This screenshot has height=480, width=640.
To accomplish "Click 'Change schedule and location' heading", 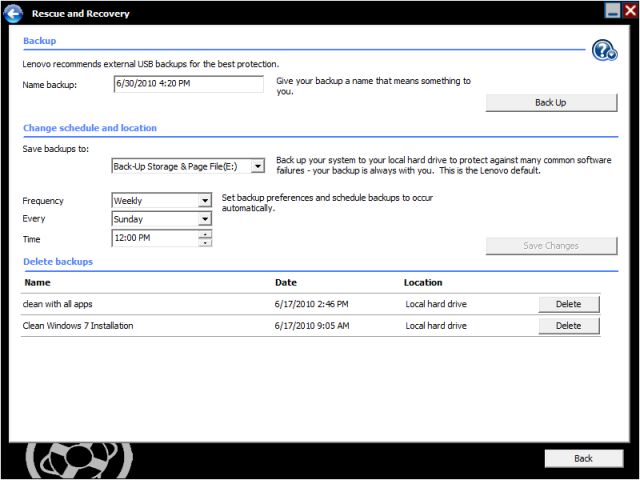I will [x=90, y=128].
